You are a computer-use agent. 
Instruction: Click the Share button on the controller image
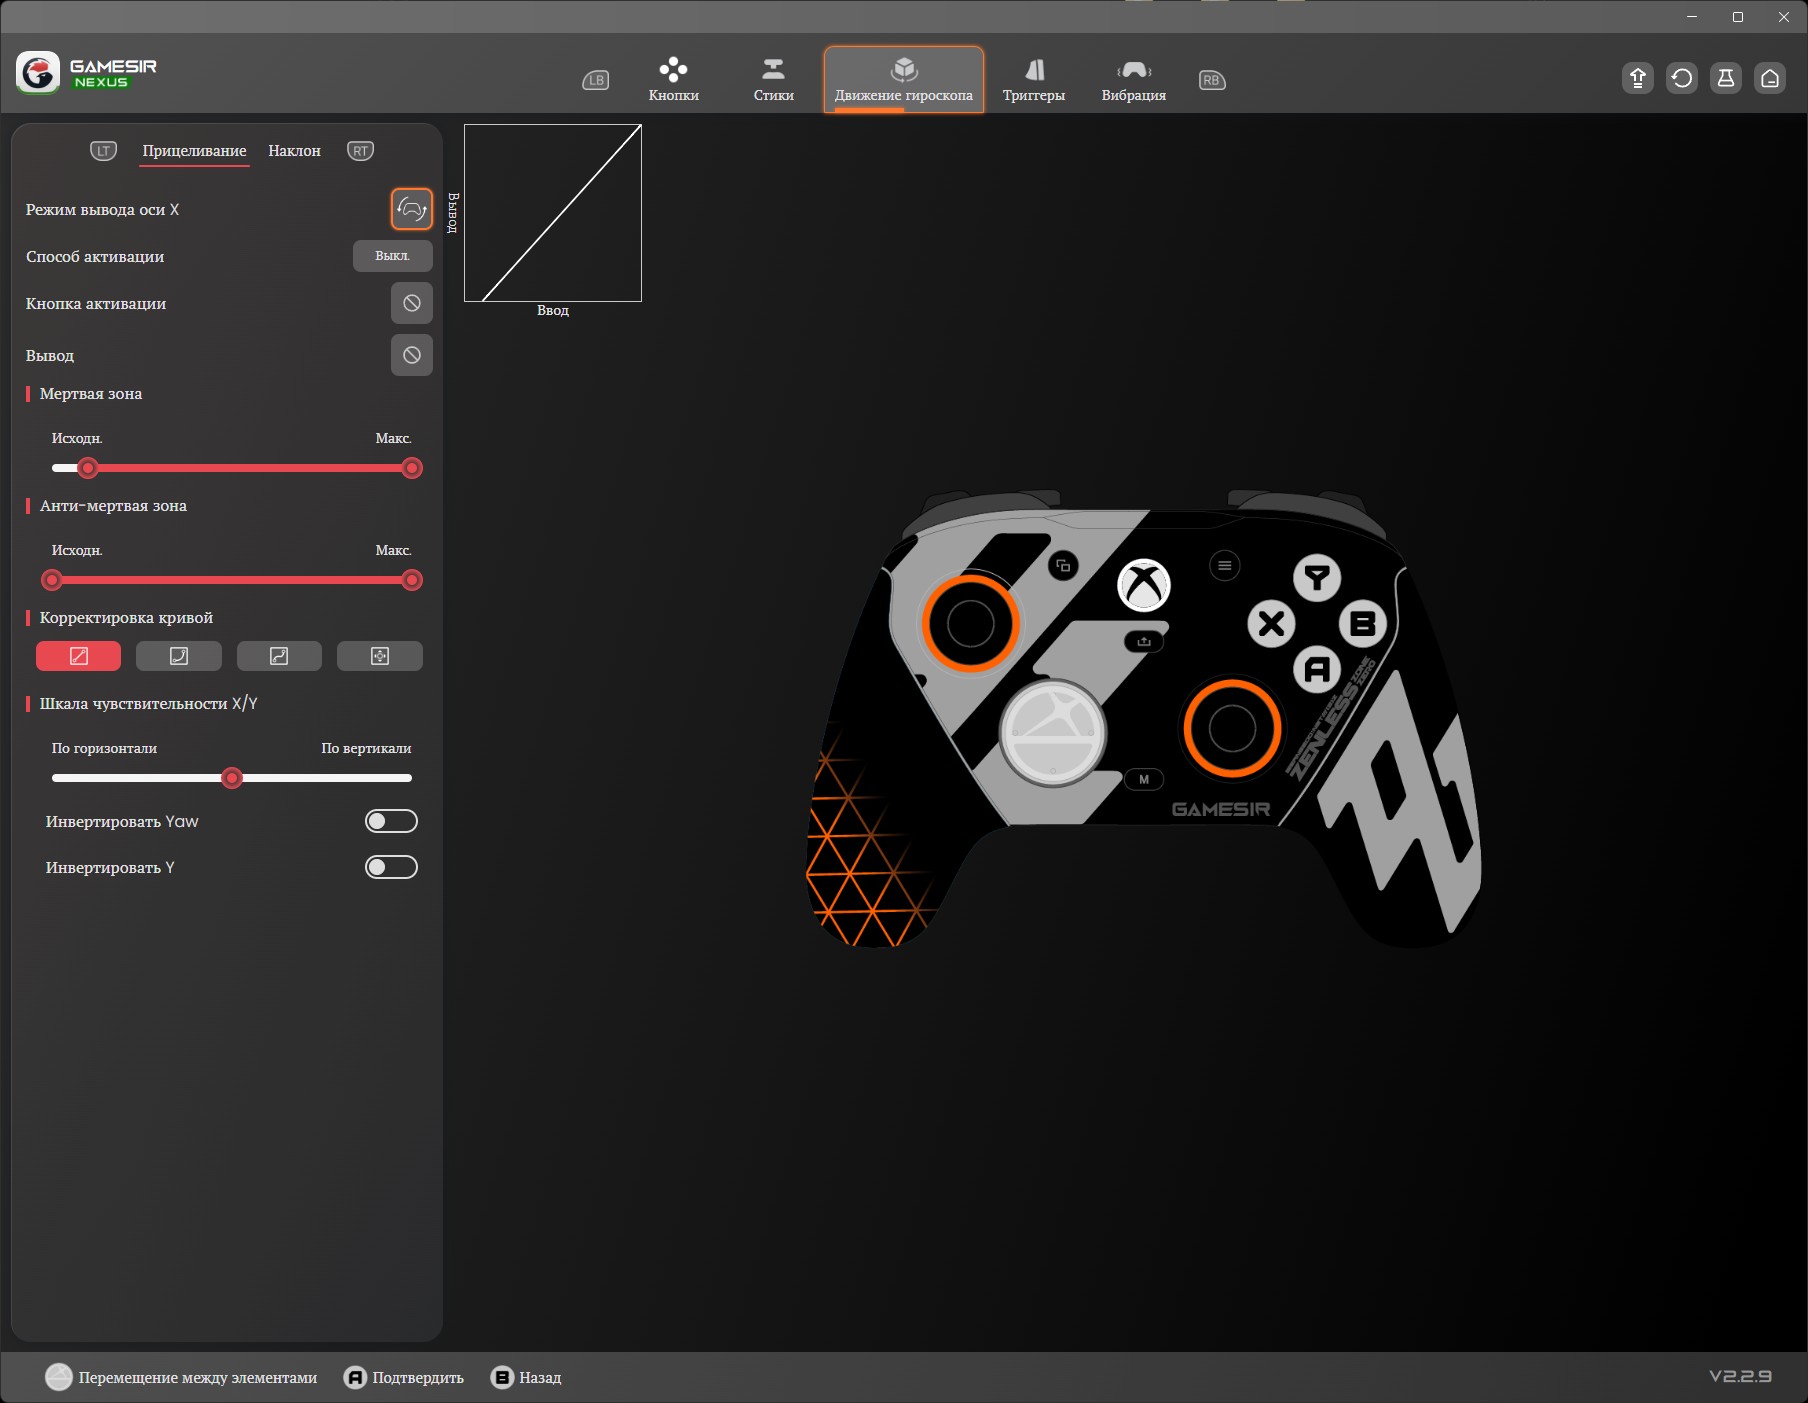click(1144, 641)
